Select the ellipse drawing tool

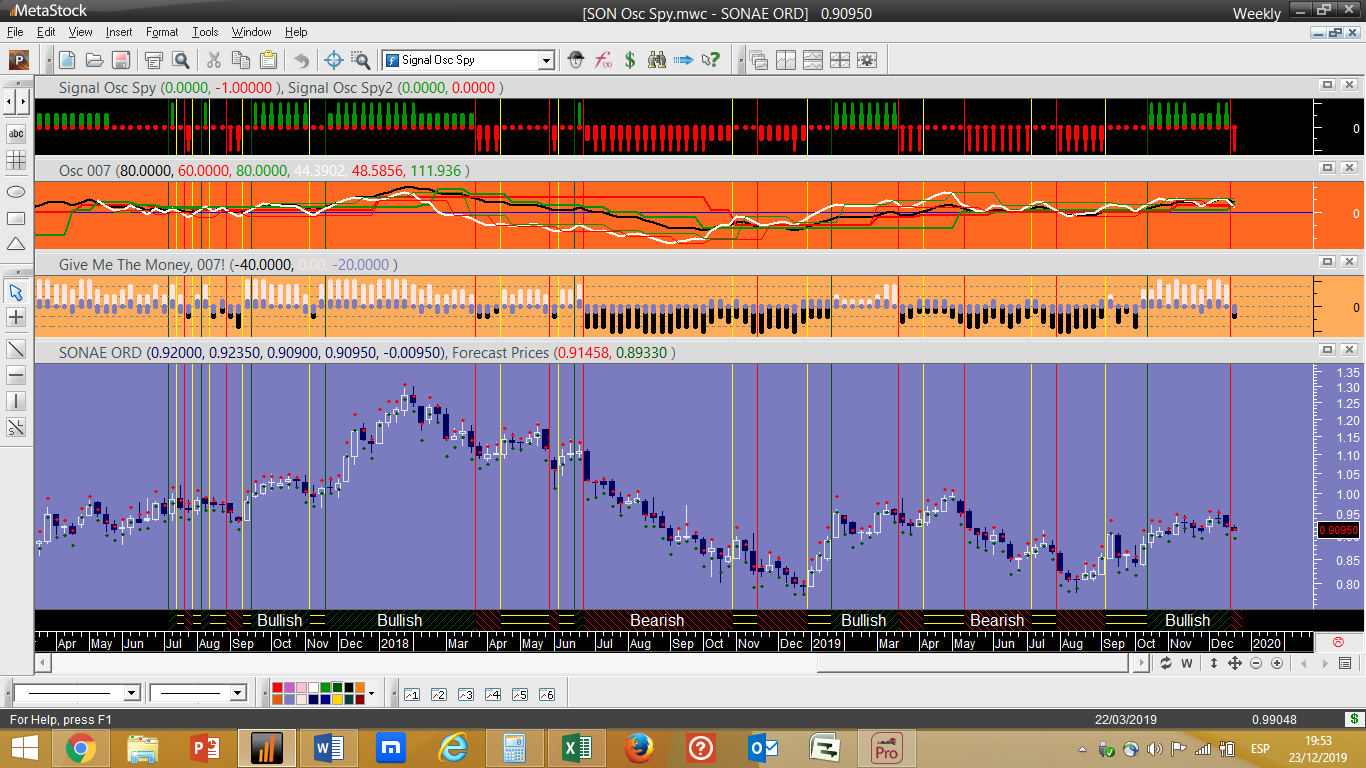[x=16, y=191]
